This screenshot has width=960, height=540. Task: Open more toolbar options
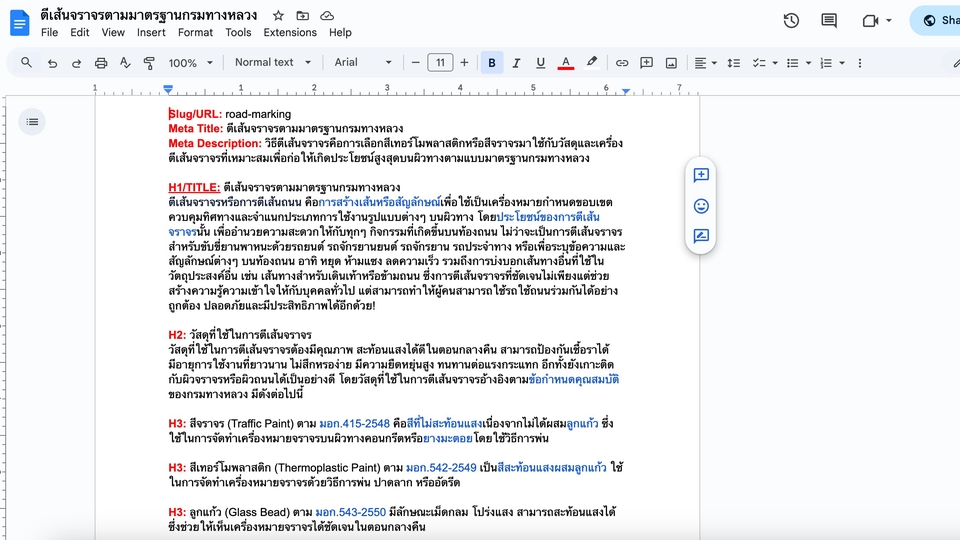pos(860,62)
